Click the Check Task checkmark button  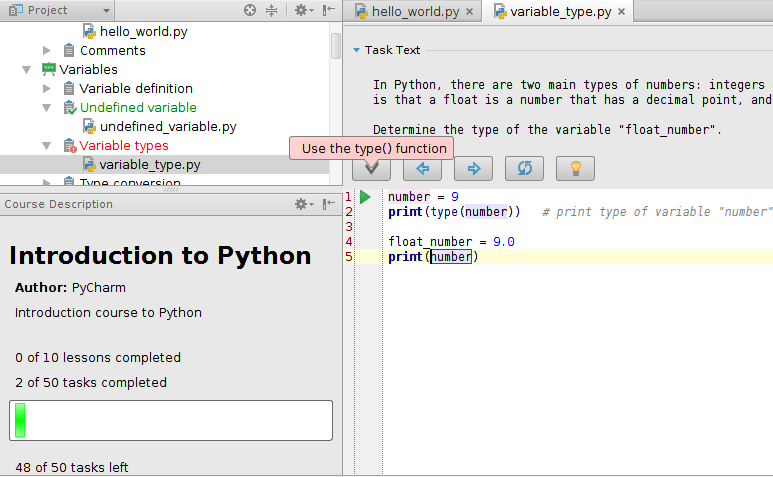coord(371,169)
